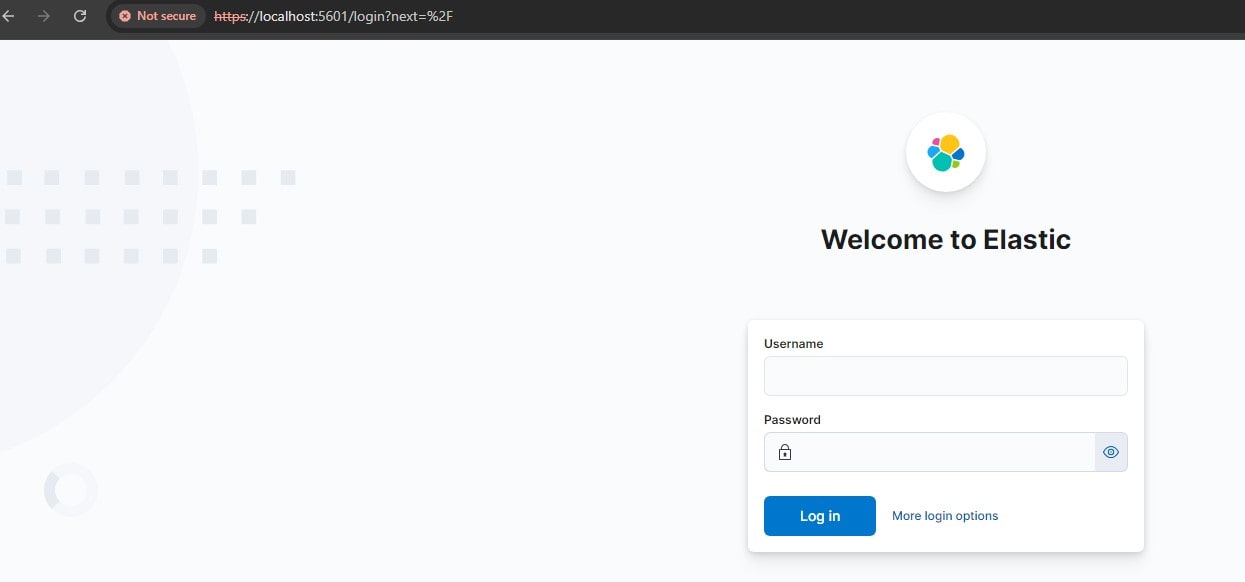Screen dimensions: 1245x582
Task: Open More login options link
Action: click(x=945, y=516)
